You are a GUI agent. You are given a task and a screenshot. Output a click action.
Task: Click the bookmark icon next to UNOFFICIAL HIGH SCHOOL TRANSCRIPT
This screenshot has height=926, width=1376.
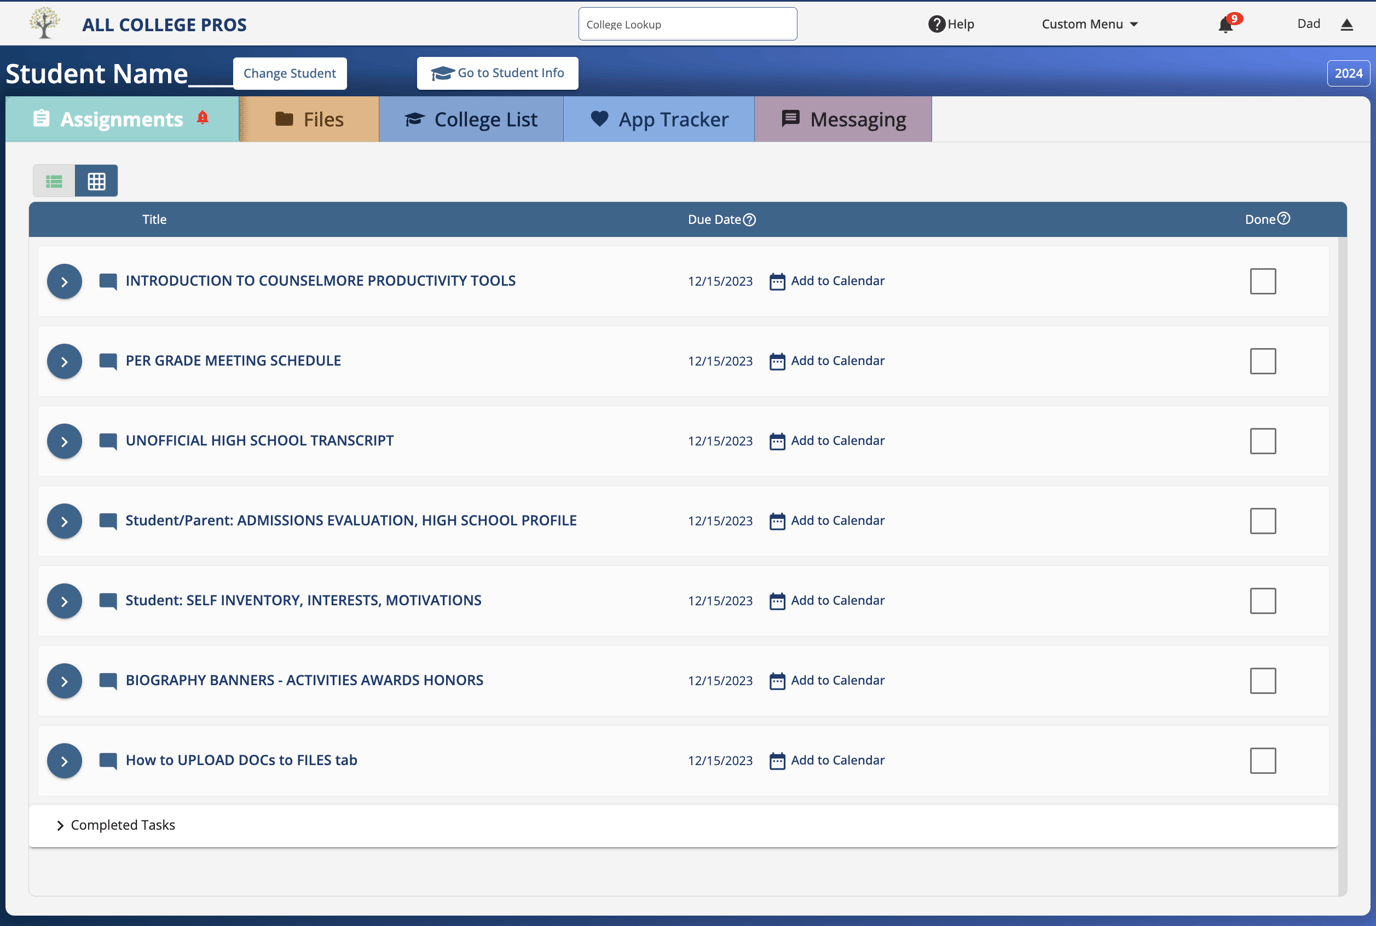[107, 441]
